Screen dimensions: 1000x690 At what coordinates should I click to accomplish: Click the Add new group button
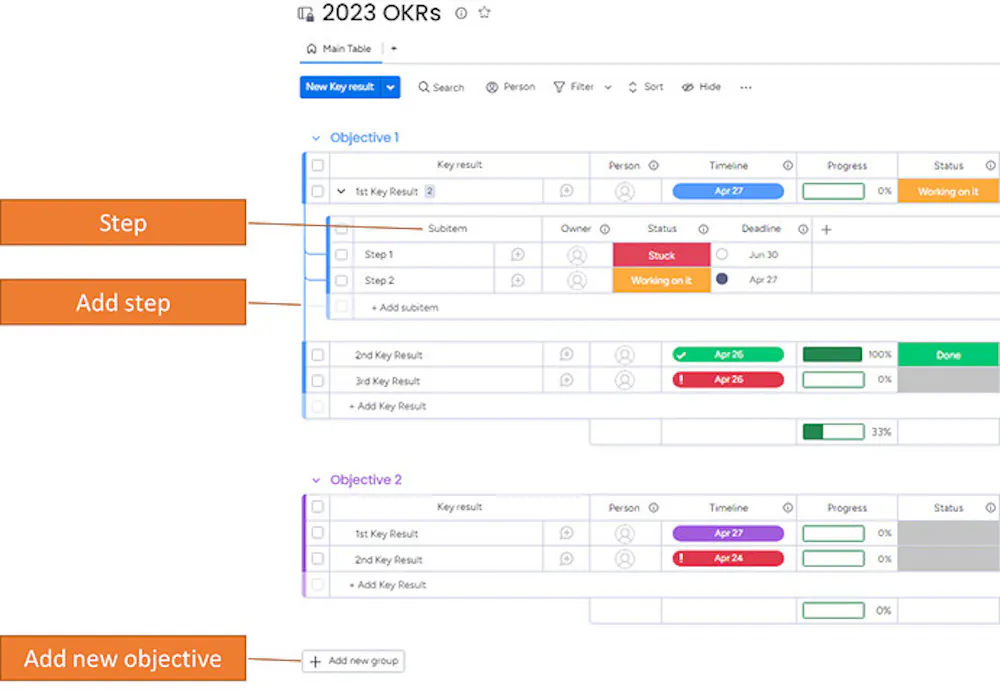[353, 661]
